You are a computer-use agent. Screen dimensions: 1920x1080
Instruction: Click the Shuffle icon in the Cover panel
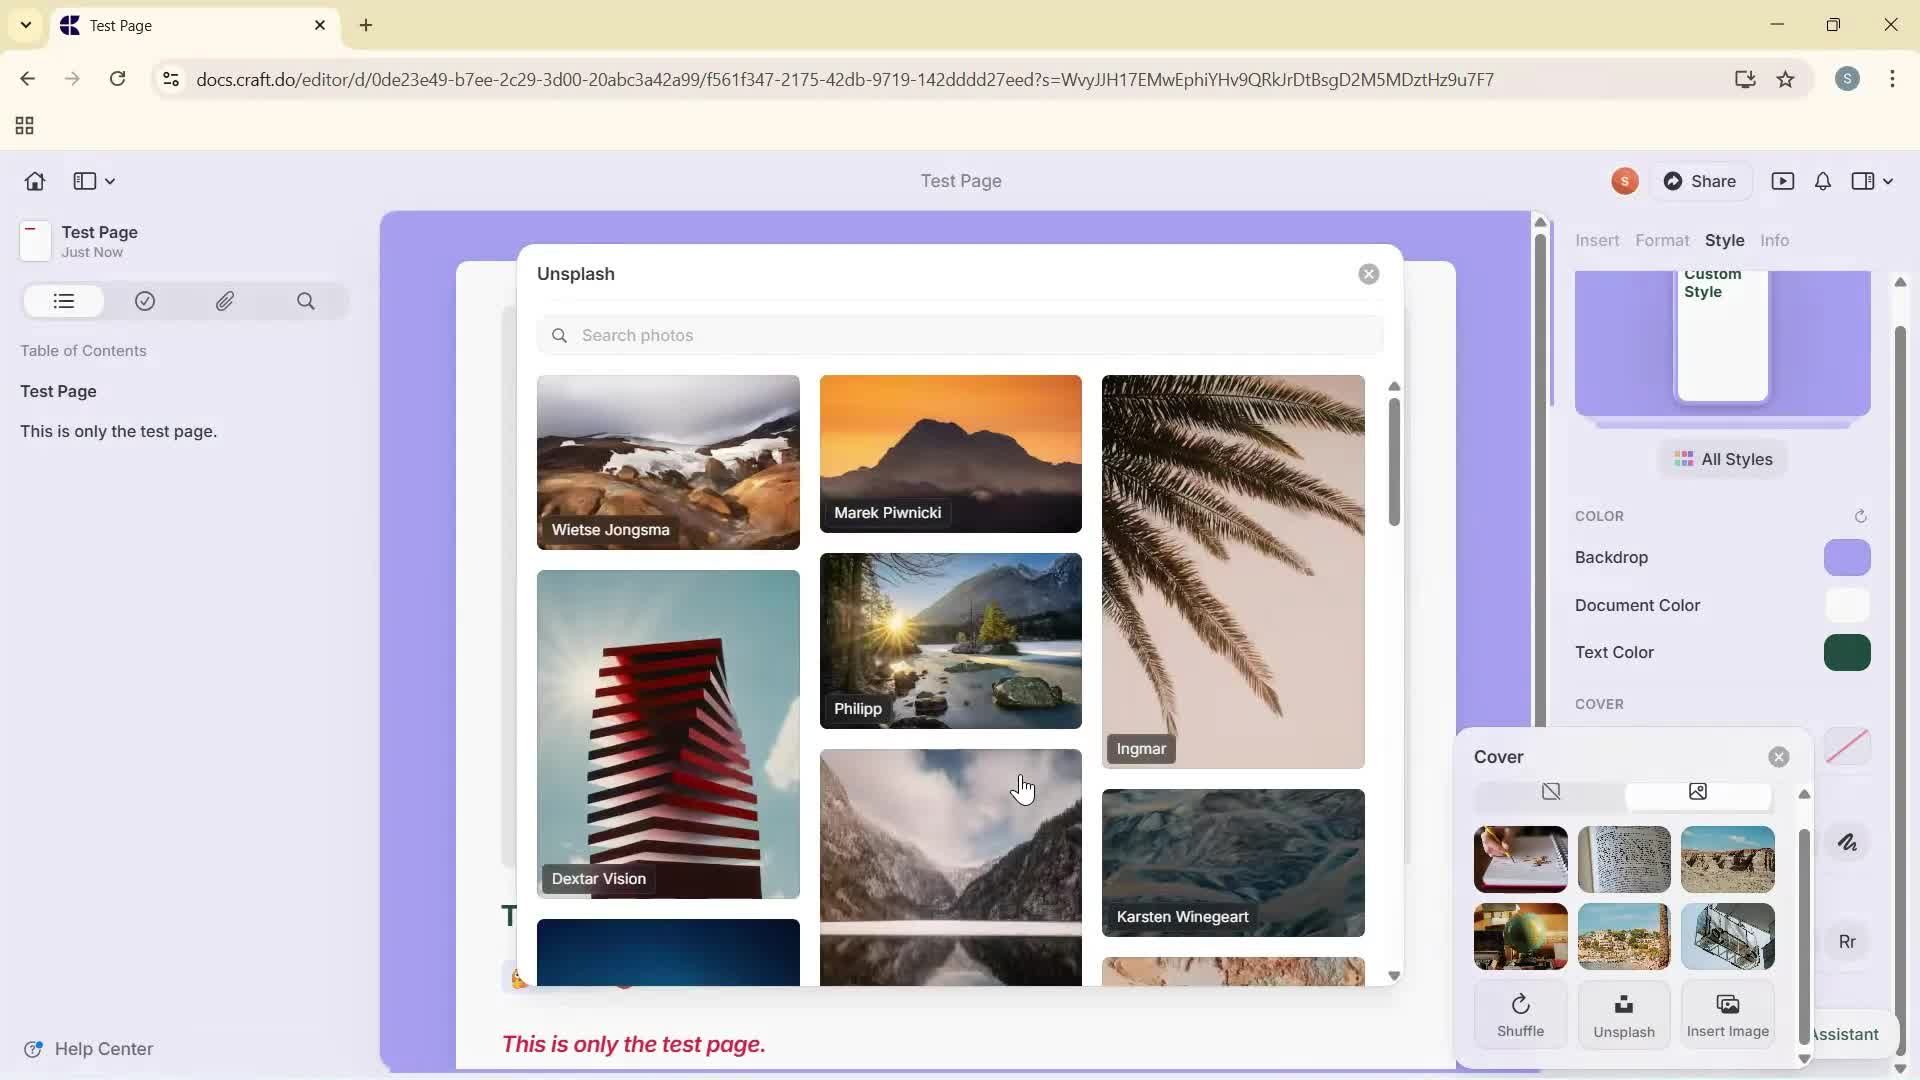click(1520, 1004)
